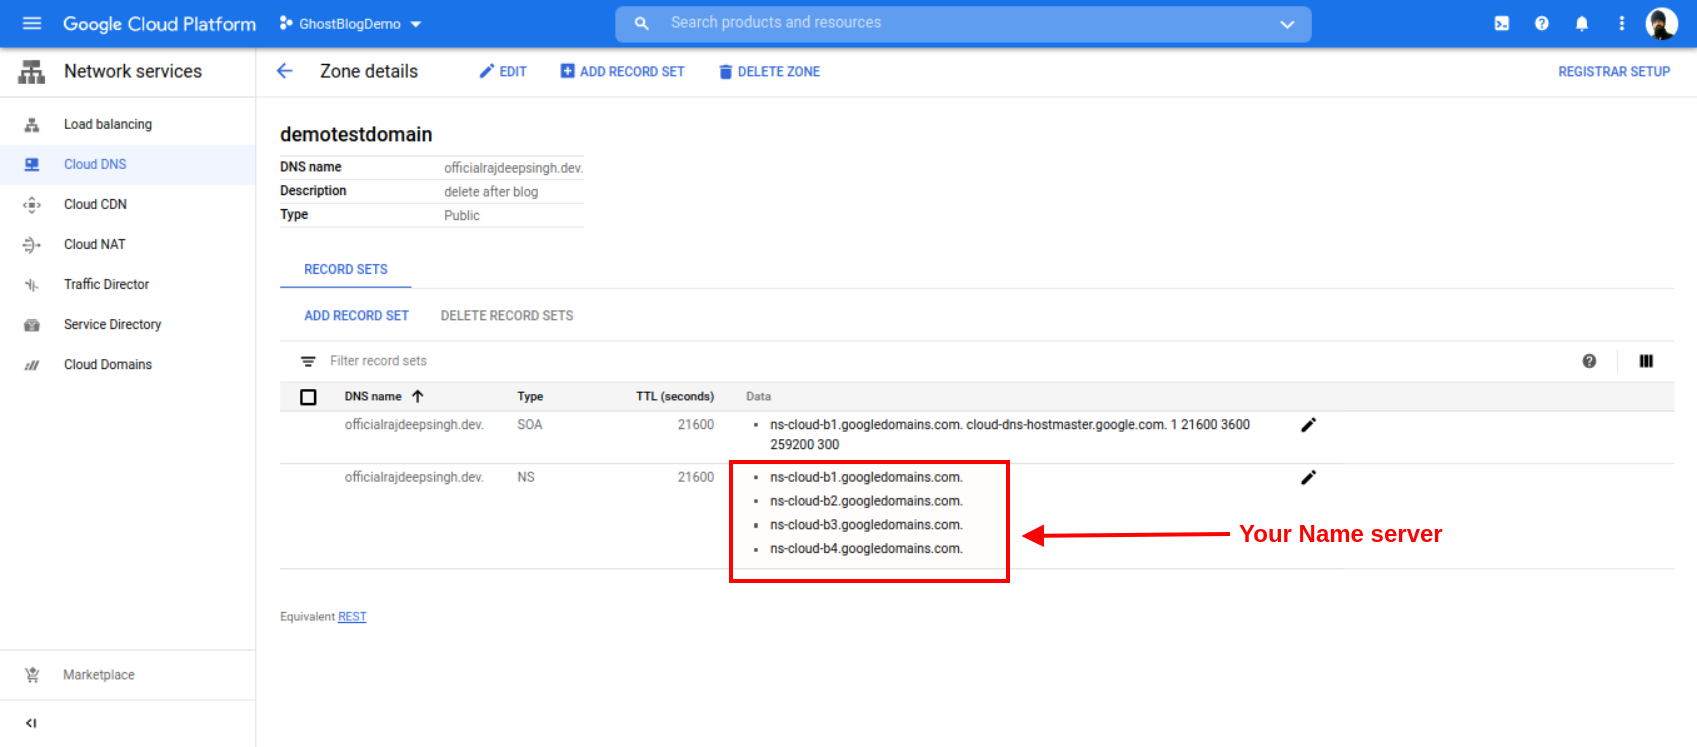Click ADD RECORD SET below the tab
Viewport: 1697px width, 747px height.
356,315
